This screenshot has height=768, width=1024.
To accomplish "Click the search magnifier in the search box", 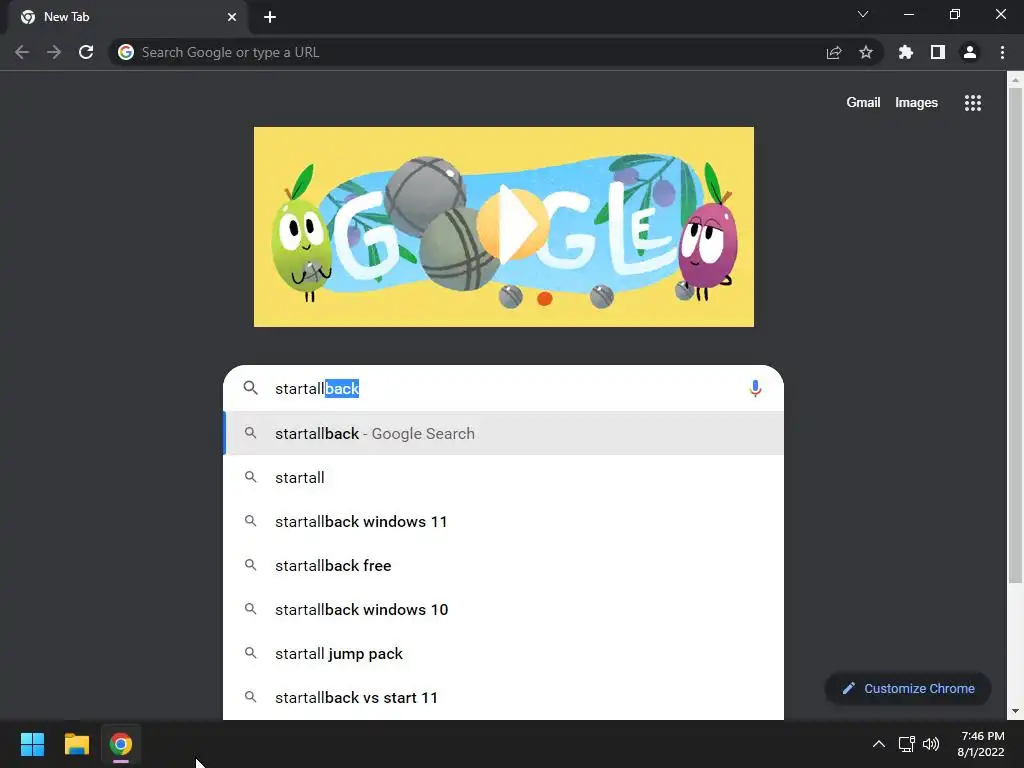I will pos(251,389).
